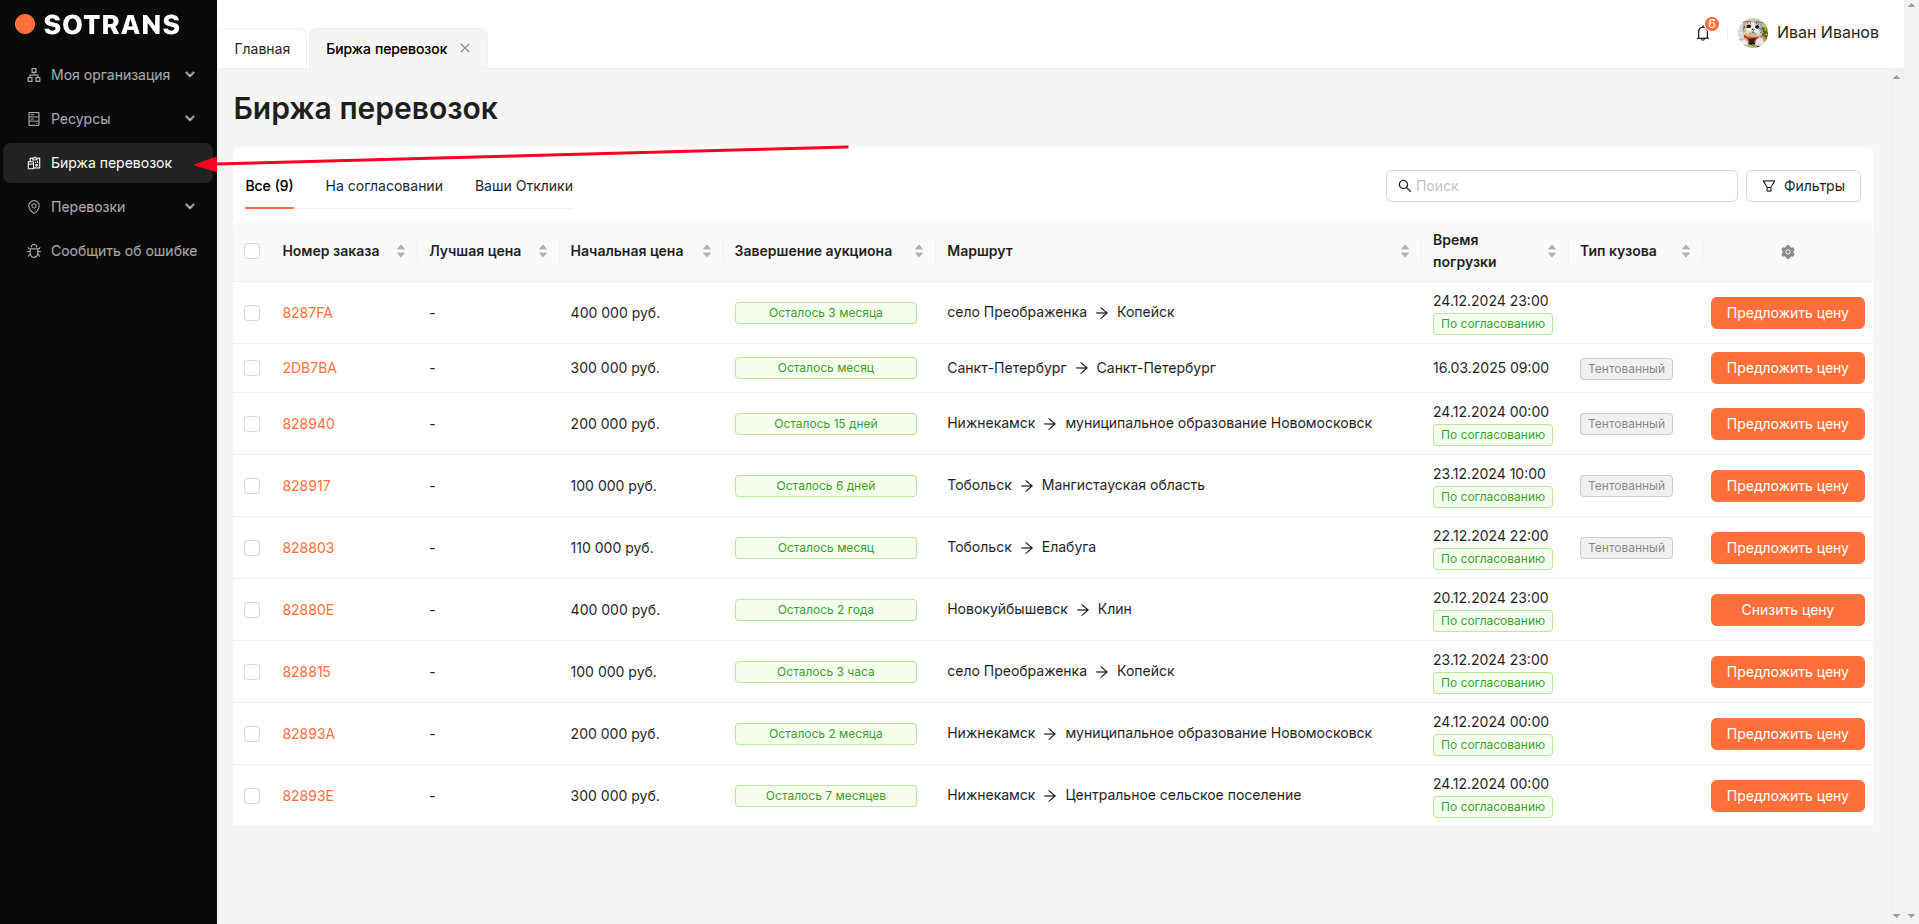Screen dimensions: 1919x924
Task: Click the sort icon for Номер заказа
Action: point(401,251)
